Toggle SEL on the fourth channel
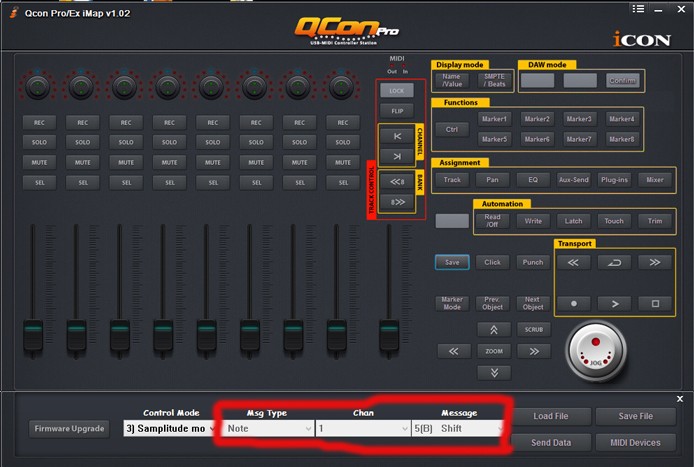The image size is (694, 467). [x=170, y=182]
